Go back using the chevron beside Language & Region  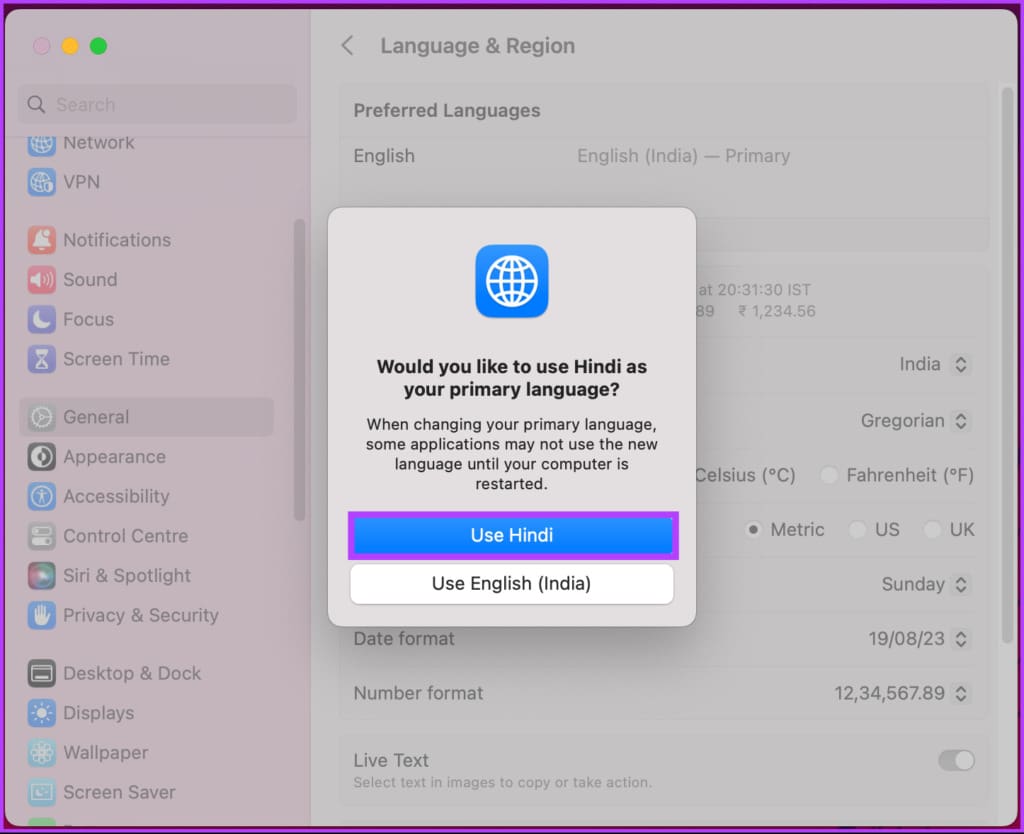point(347,46)
